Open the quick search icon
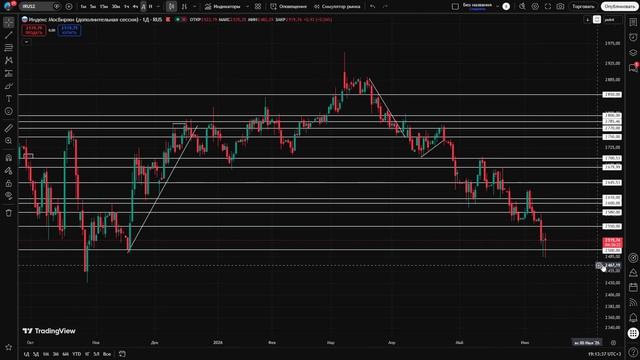The height and width of the screenshot is (360, 640). (522, 7)
